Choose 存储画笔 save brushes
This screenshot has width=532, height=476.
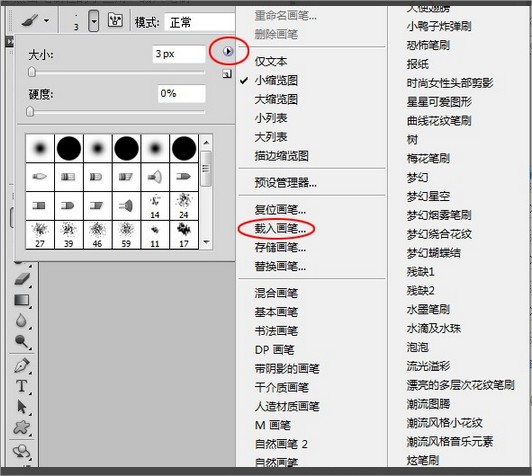click(280, 248)
